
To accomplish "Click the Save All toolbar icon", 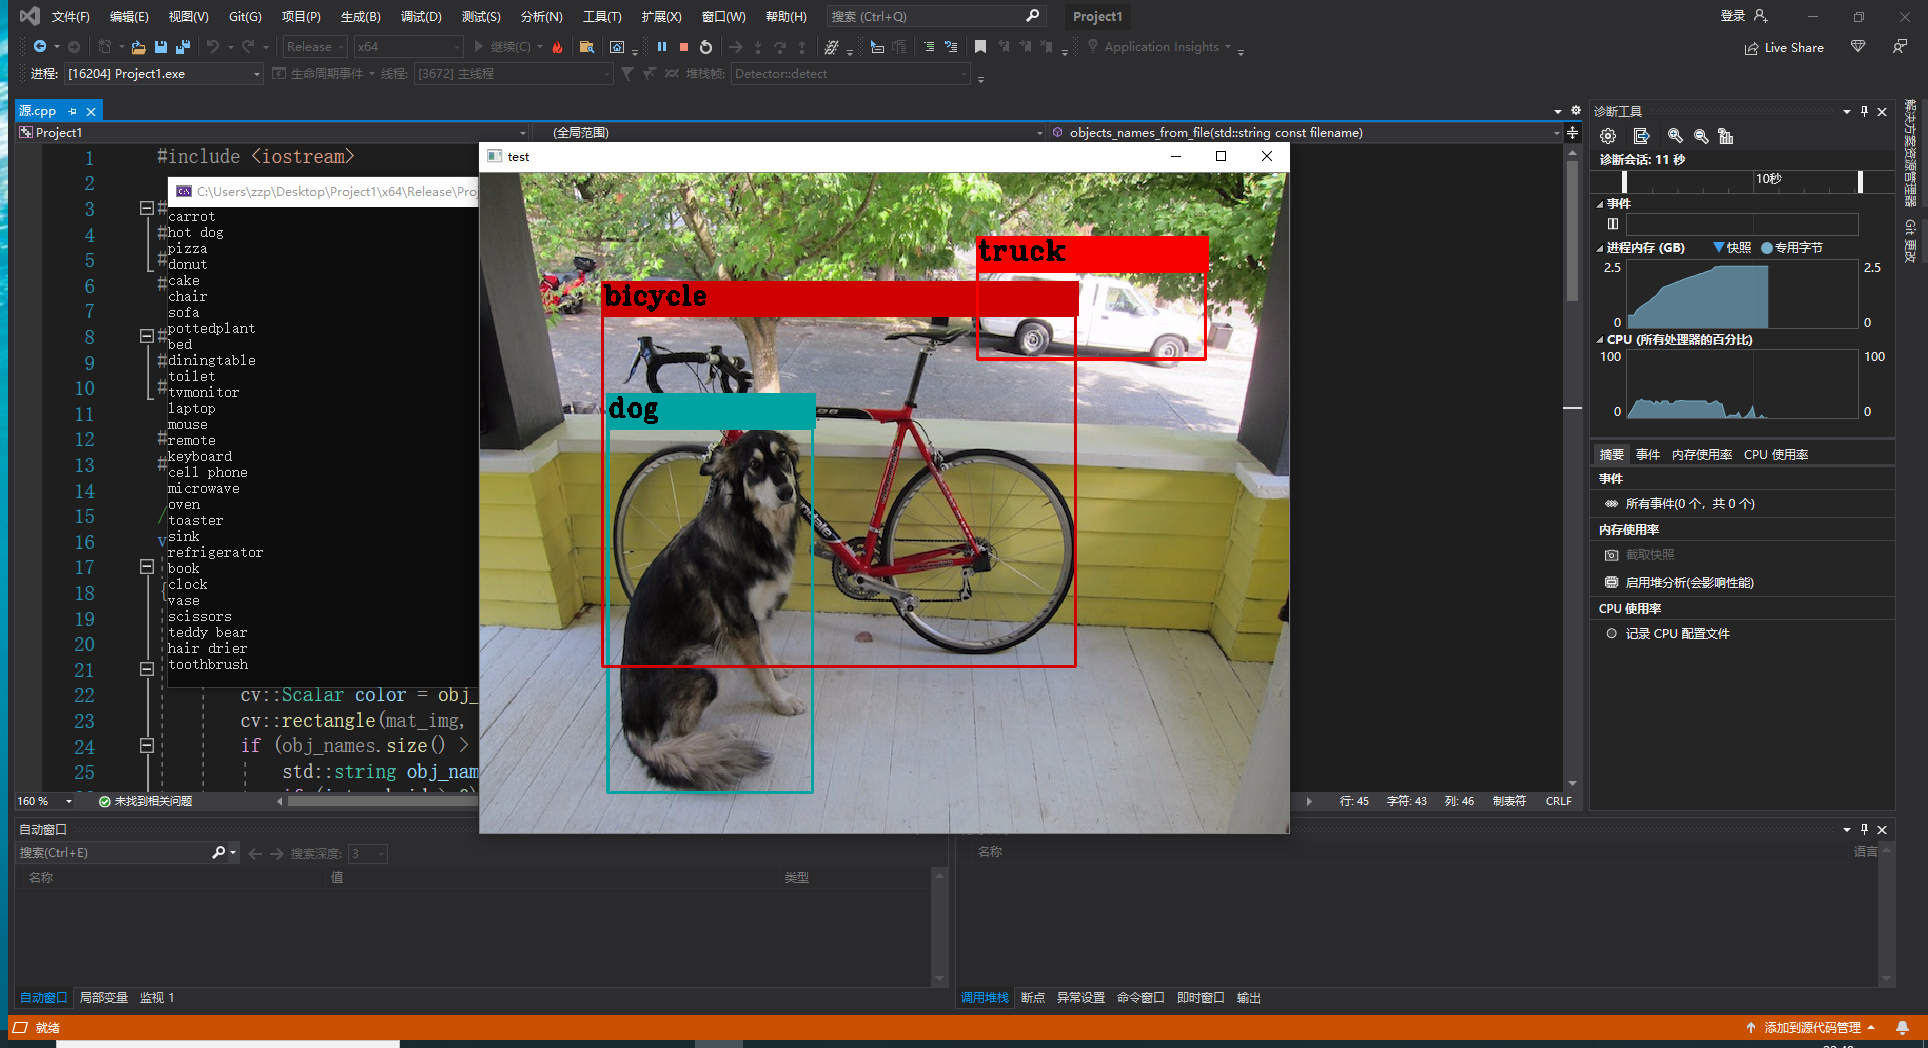I will [x=182, y=46].
